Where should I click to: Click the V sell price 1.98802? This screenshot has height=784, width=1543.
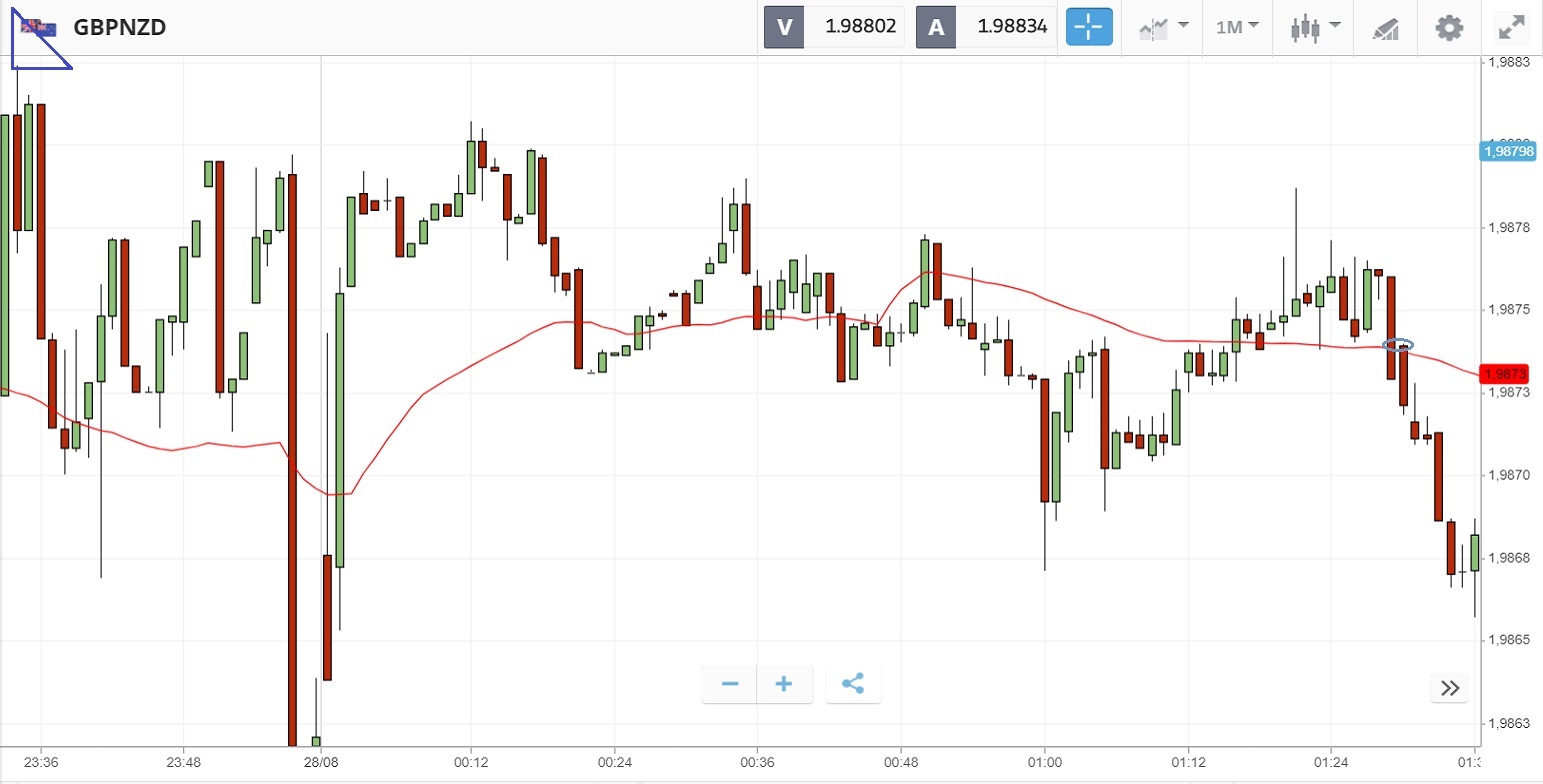point(856,27)
